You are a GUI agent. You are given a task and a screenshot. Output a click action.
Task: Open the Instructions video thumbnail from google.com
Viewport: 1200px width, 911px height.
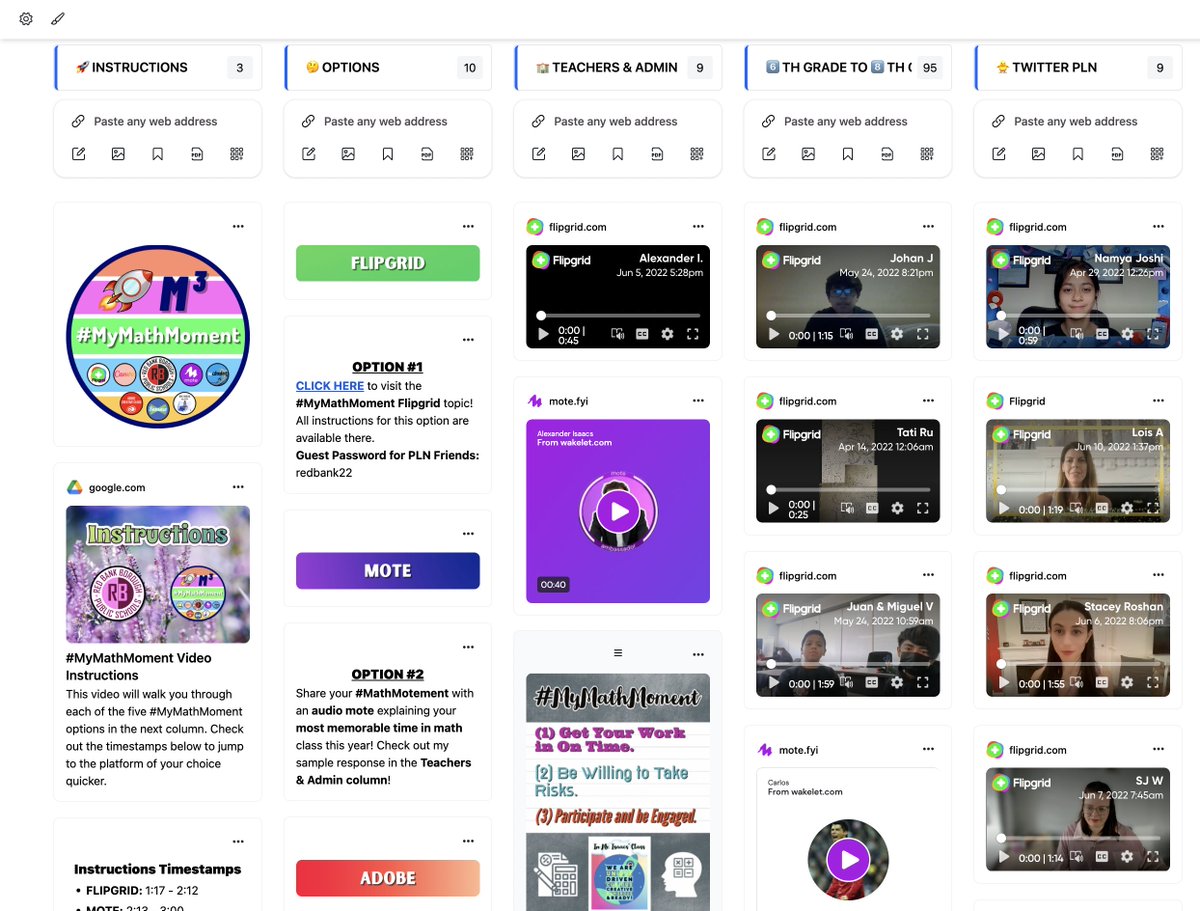pyautogui.click(x=158, y=574)
